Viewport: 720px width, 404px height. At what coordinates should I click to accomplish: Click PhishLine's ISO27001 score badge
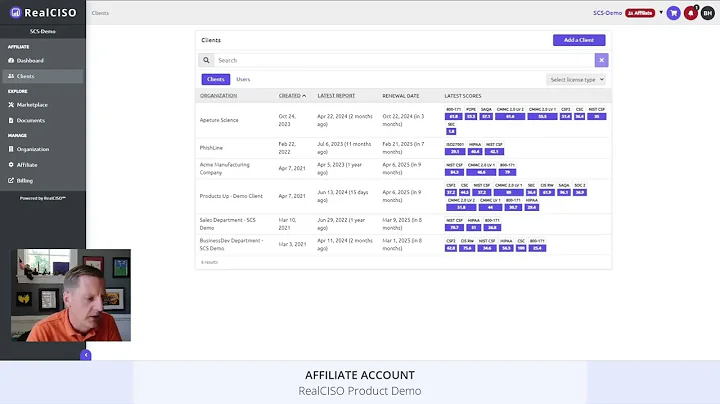click(455, 152)
